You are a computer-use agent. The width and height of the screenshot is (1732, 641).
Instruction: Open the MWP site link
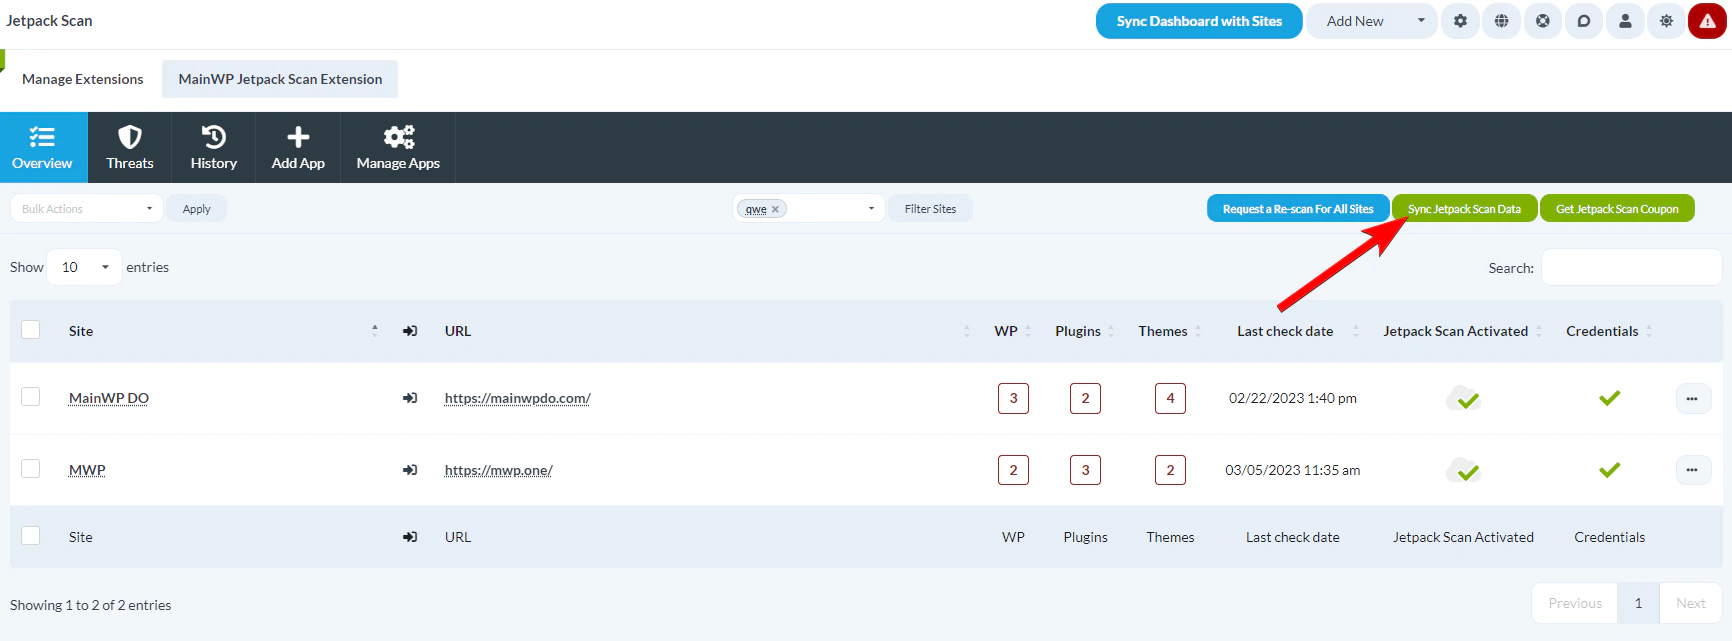[87, 470]
